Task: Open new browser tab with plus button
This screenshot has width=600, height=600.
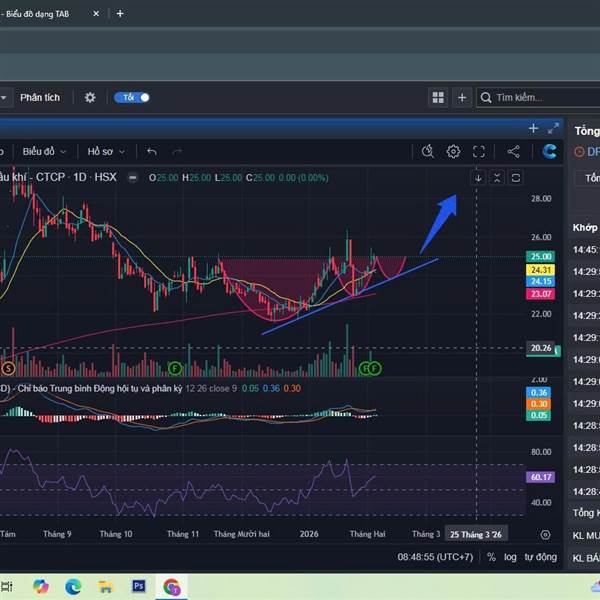Action: pos(120,14)
